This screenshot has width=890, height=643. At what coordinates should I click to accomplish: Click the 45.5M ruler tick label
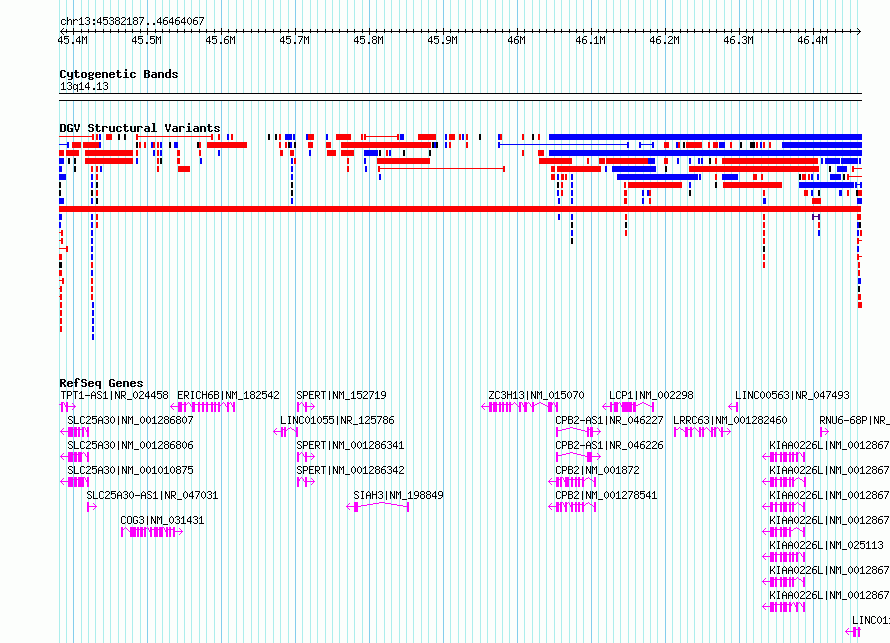pyautogui.click(x=146, y=40)
